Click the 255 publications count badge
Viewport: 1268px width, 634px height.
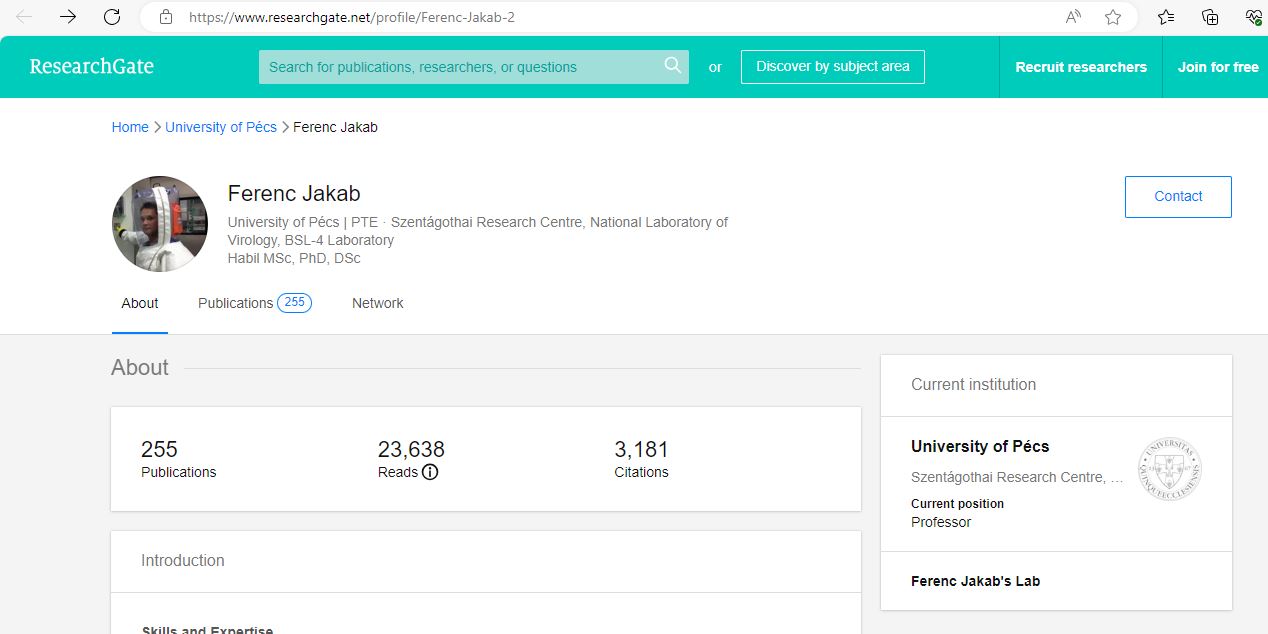[294, 303]
